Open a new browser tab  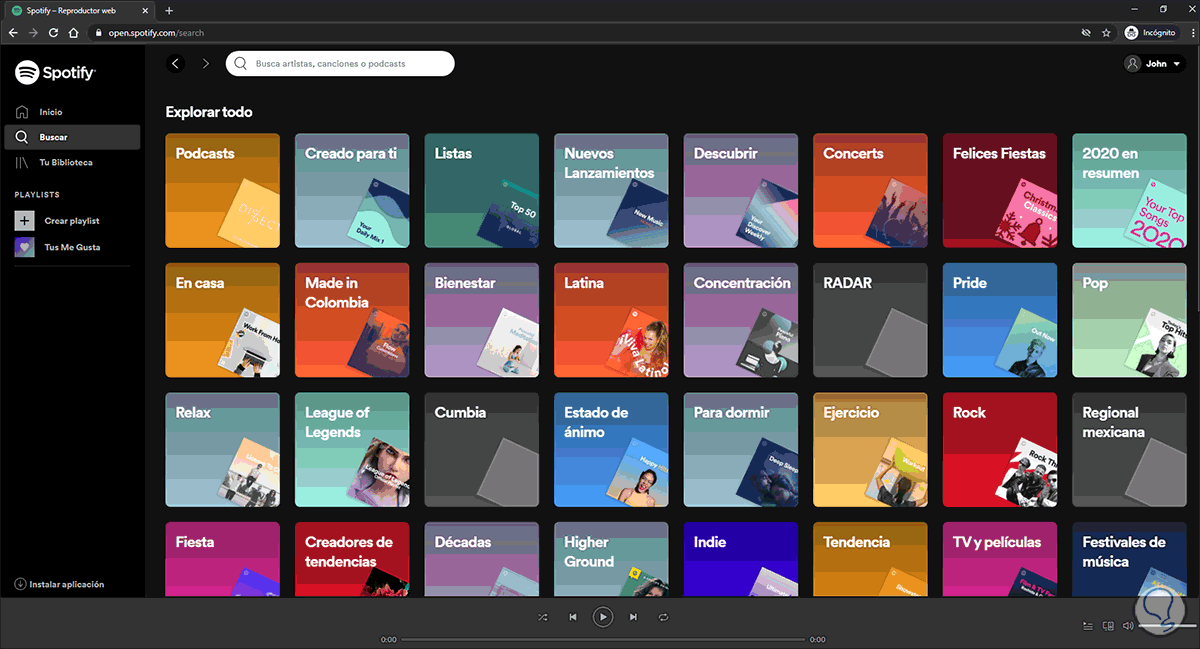[x=169, y=10]
